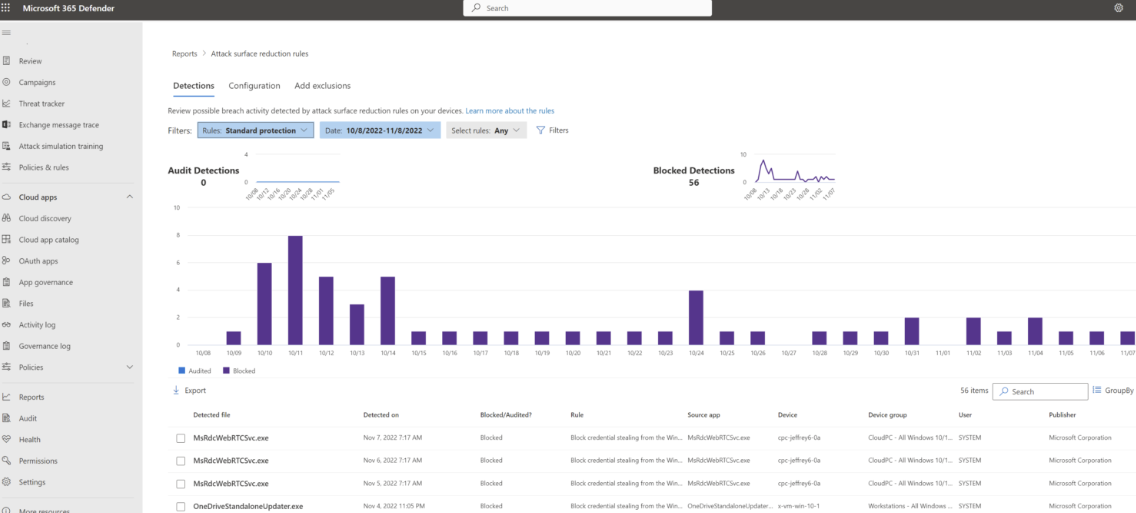Open Exchange message trace menu item

(59, 125)
